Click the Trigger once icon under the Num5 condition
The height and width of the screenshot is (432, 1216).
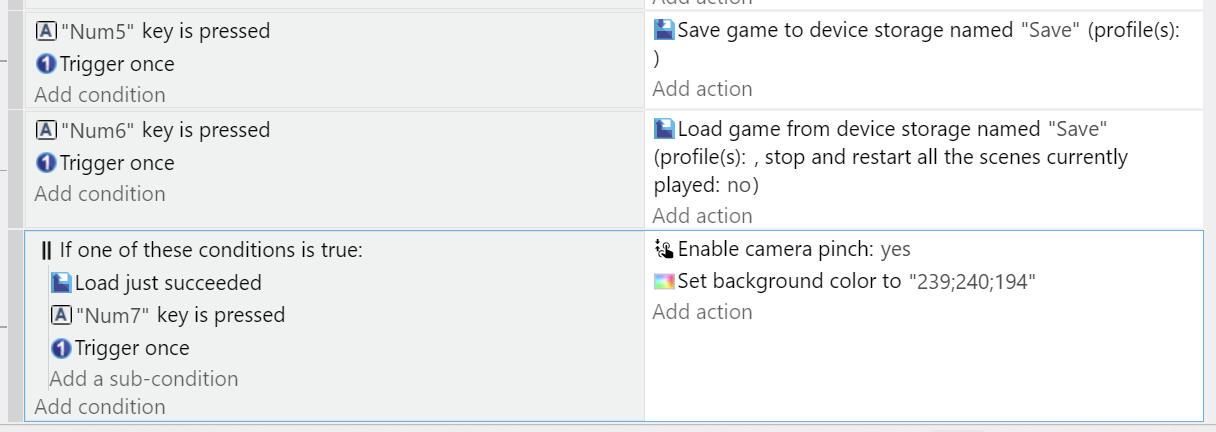[46, 64]
